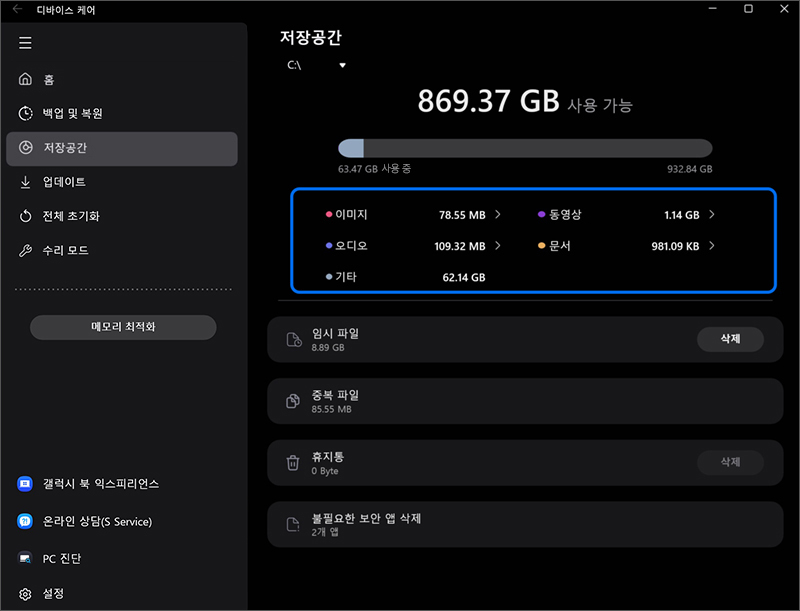800x611 pixels.
Task: Open 백업 및 복원 menu item
Action: tap(72, 114)
